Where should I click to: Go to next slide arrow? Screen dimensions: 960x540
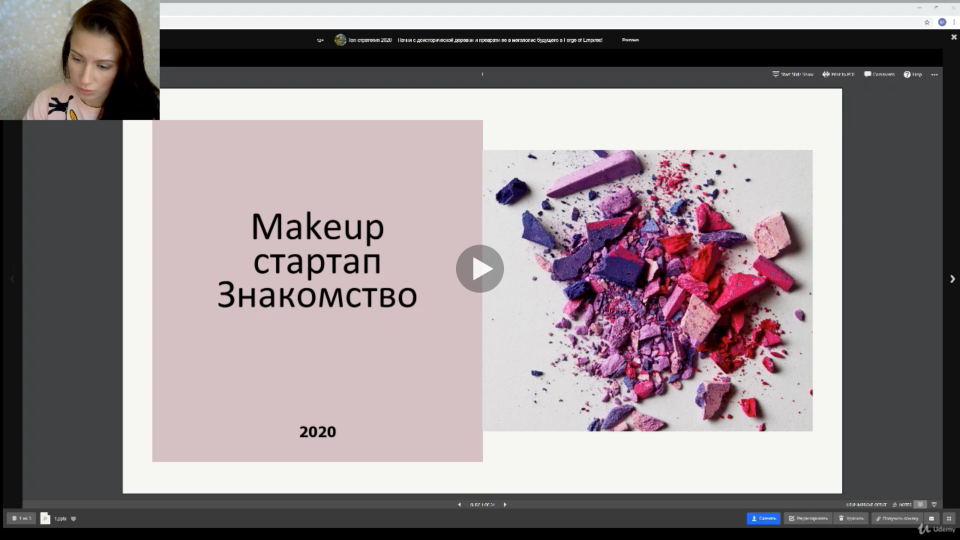pos(505,504)
